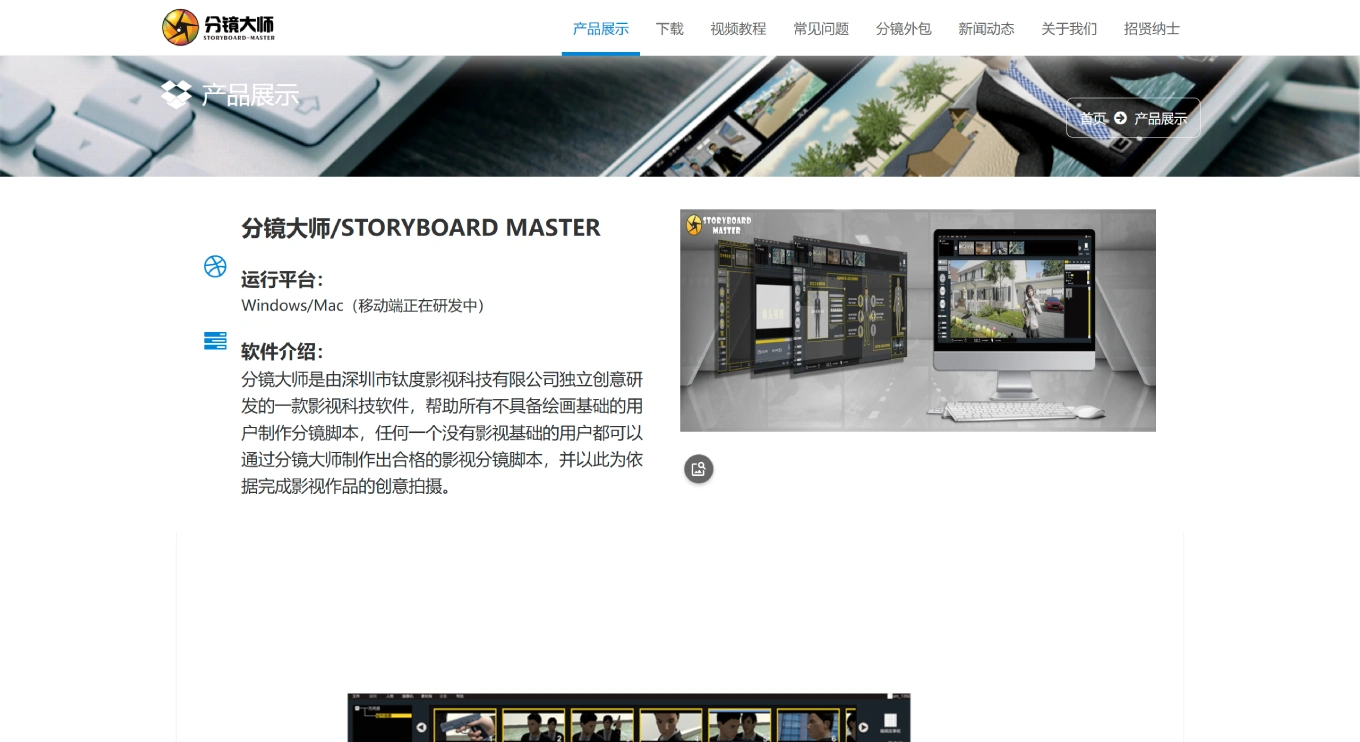Open the 产品展示 nav tab
This screenshot has height=742, width=1360.
601,28
